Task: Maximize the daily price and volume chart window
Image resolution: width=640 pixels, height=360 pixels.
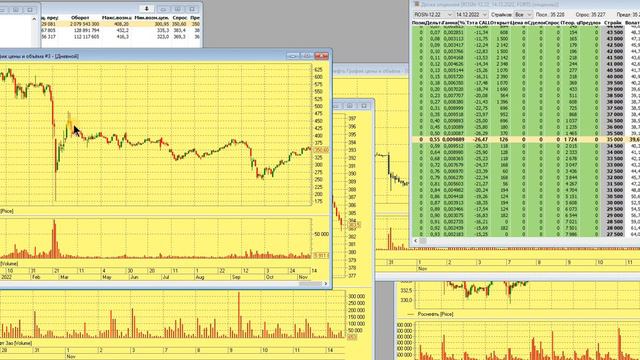Action: tap(307, 56)
